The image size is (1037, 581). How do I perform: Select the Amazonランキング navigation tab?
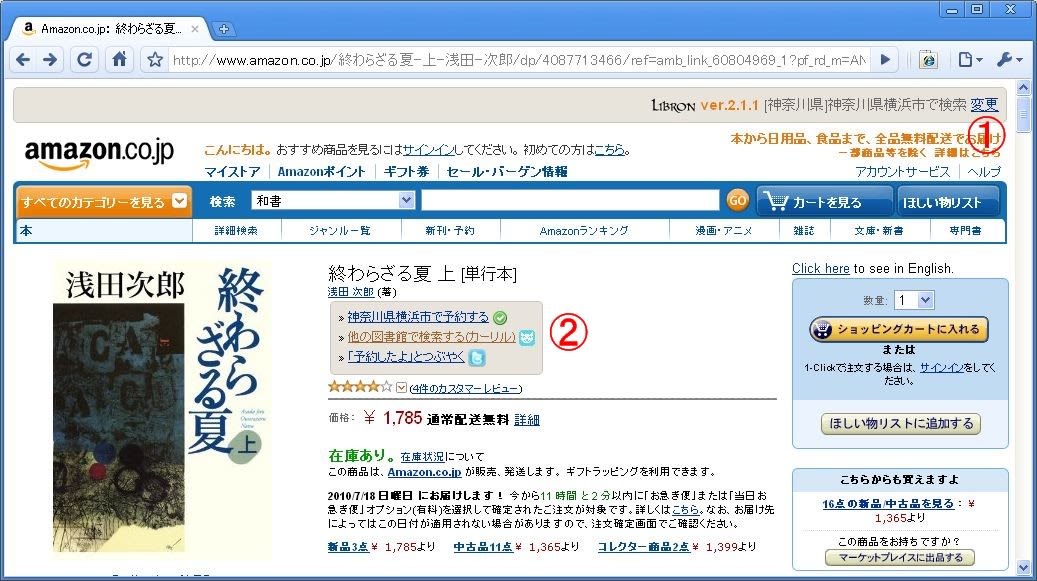[x=584, y=231]
